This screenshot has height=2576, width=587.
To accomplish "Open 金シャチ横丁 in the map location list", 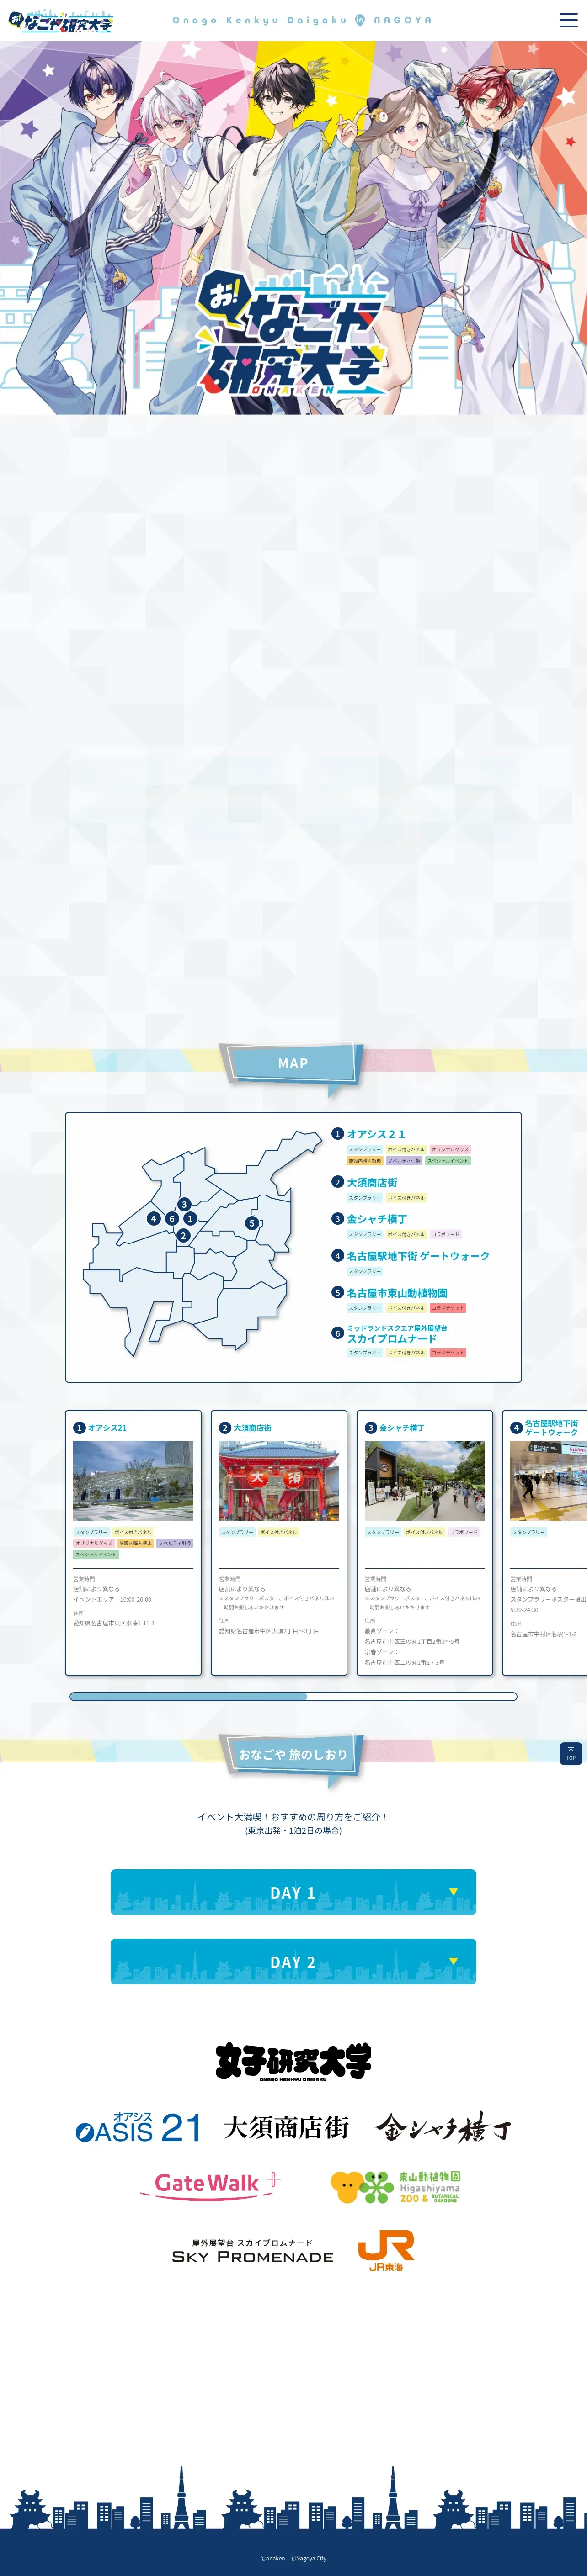I will [x=377, y=1219].
